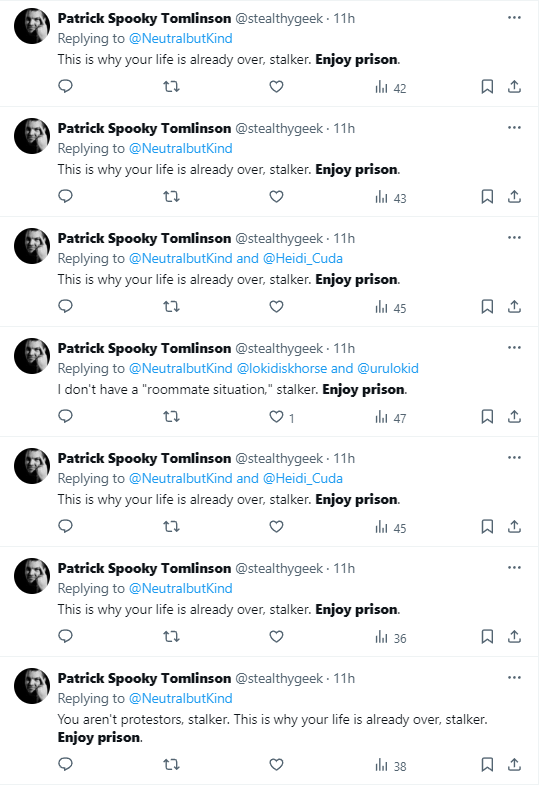Click the avatar on the topmost tweet
539x785 pixels.
tap(32, 26)
